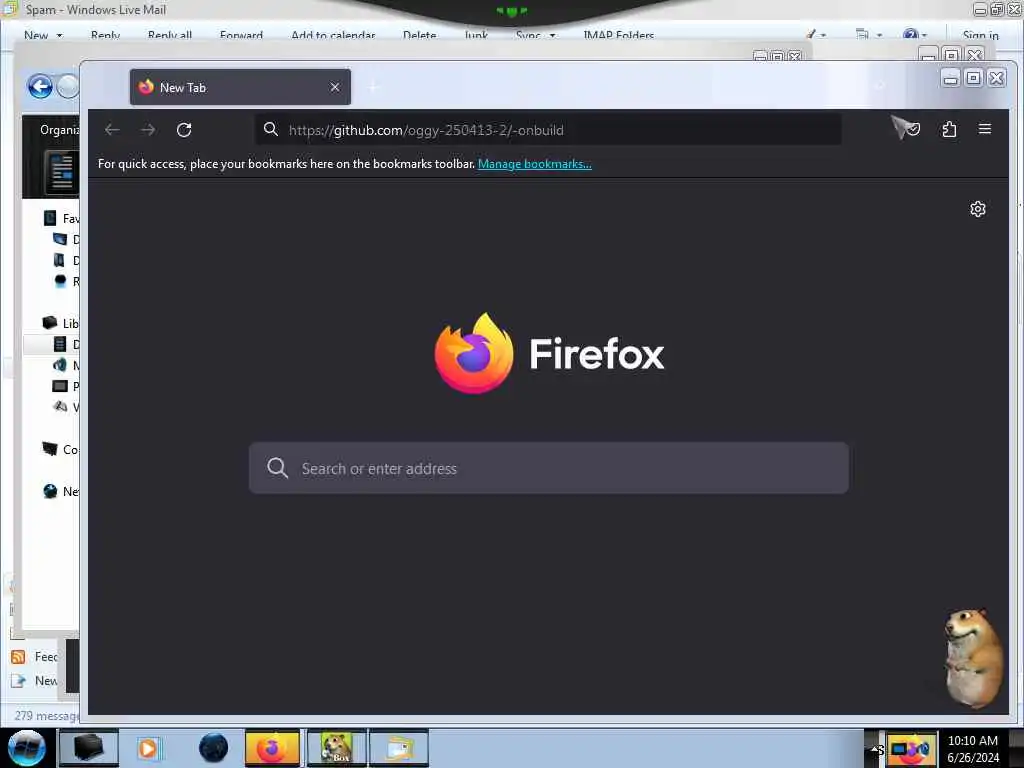Click Add to calendar in Live Mail
Image resolution: width=1024 pixels, height=768 pixels.
point(333,35)
